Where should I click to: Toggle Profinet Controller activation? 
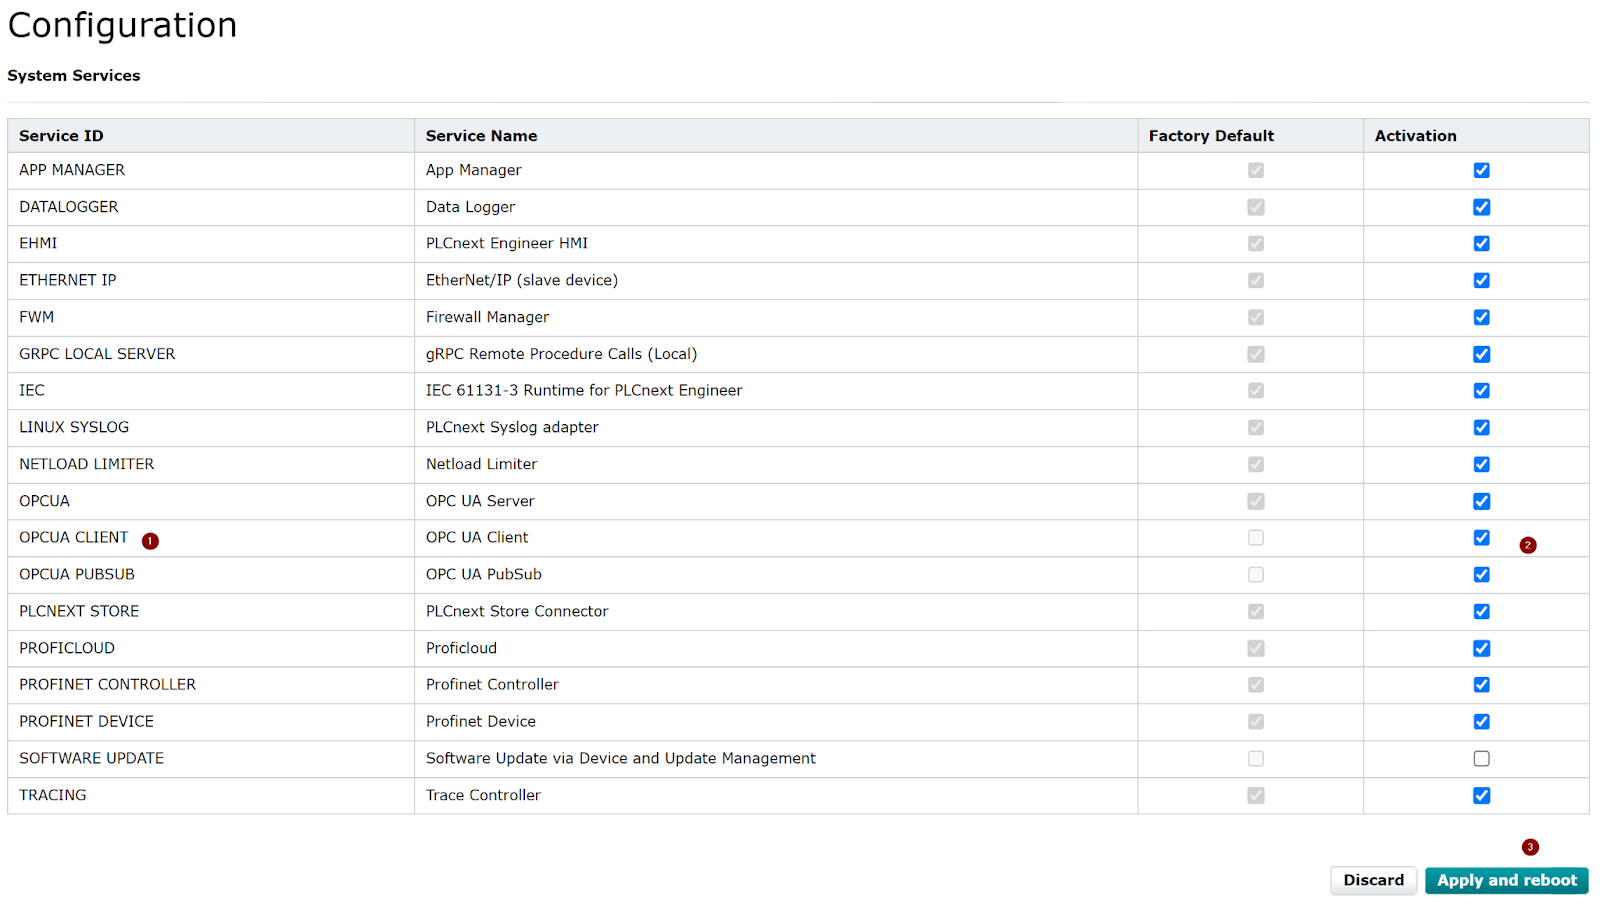(1481, 685)
